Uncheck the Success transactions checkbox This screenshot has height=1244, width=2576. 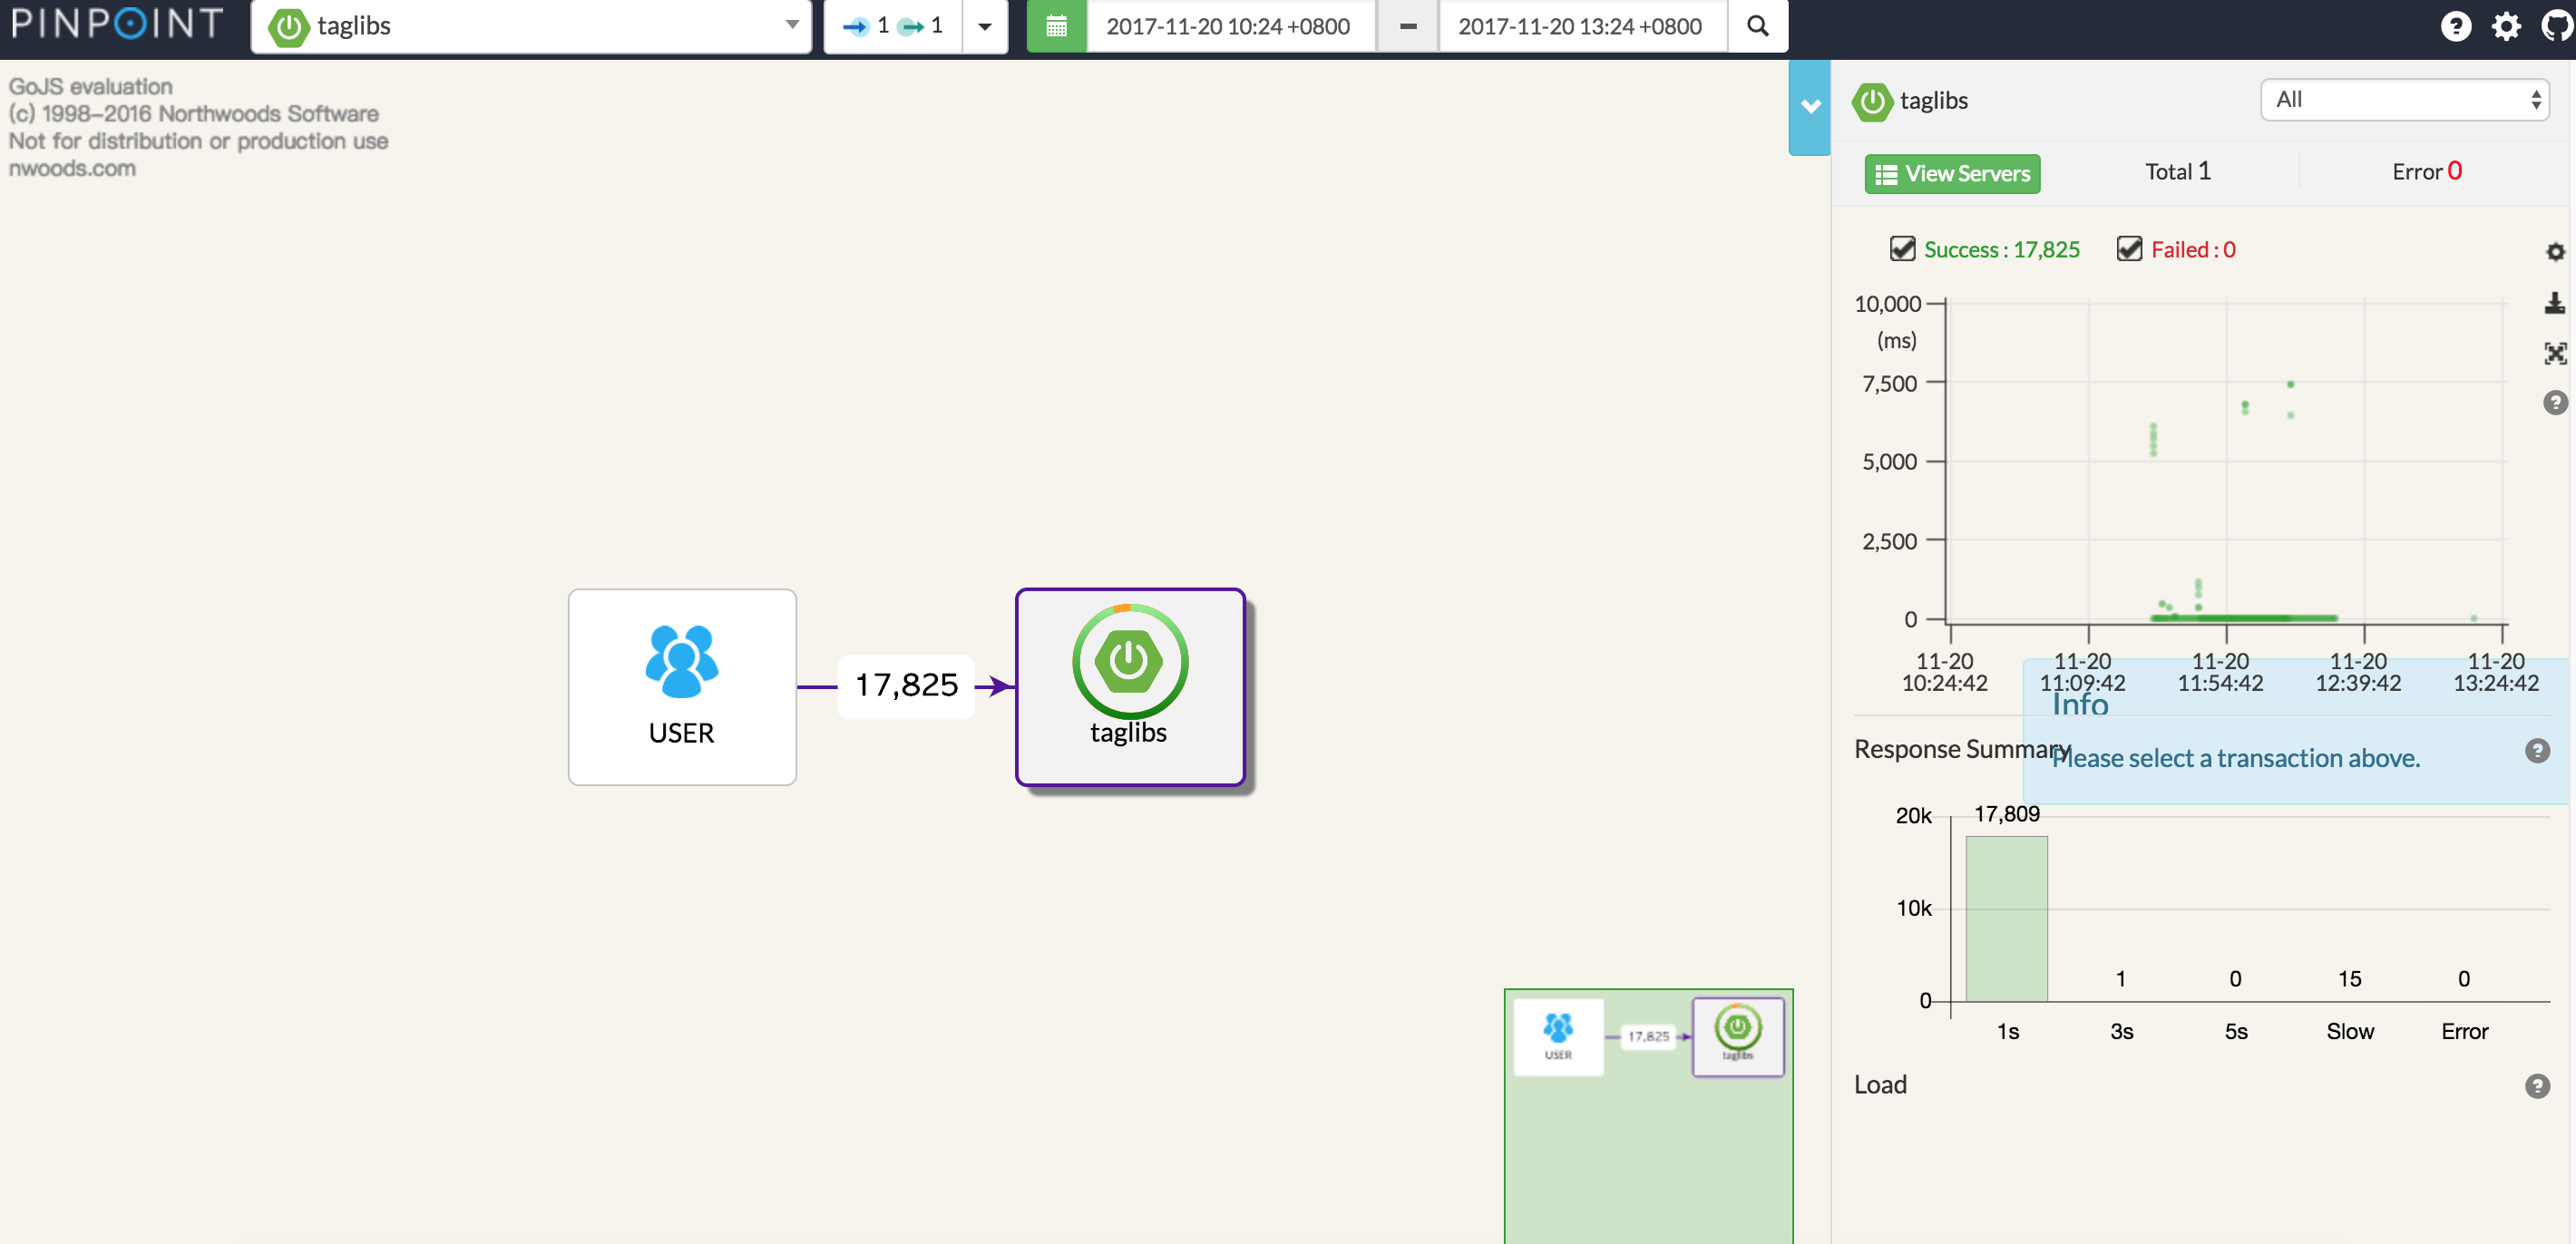[x=1902, y=249]
